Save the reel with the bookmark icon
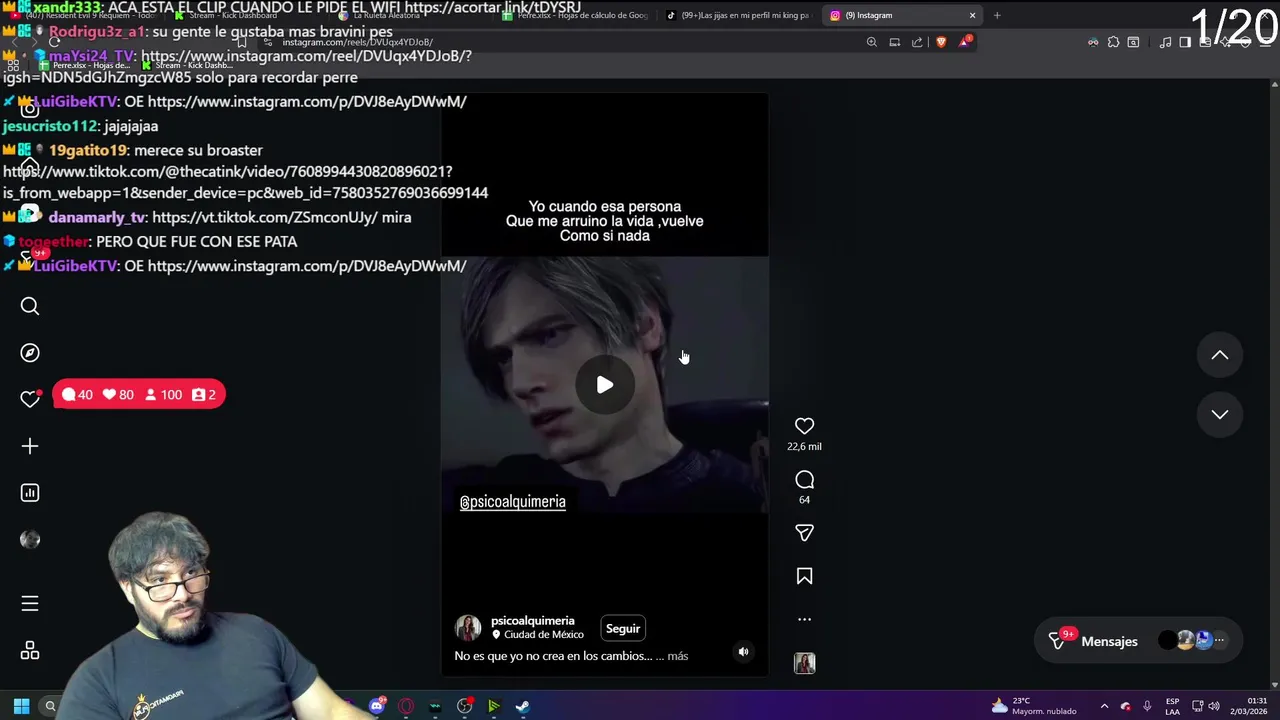Viewport: 1280px width, 720px height. [804, 576]
